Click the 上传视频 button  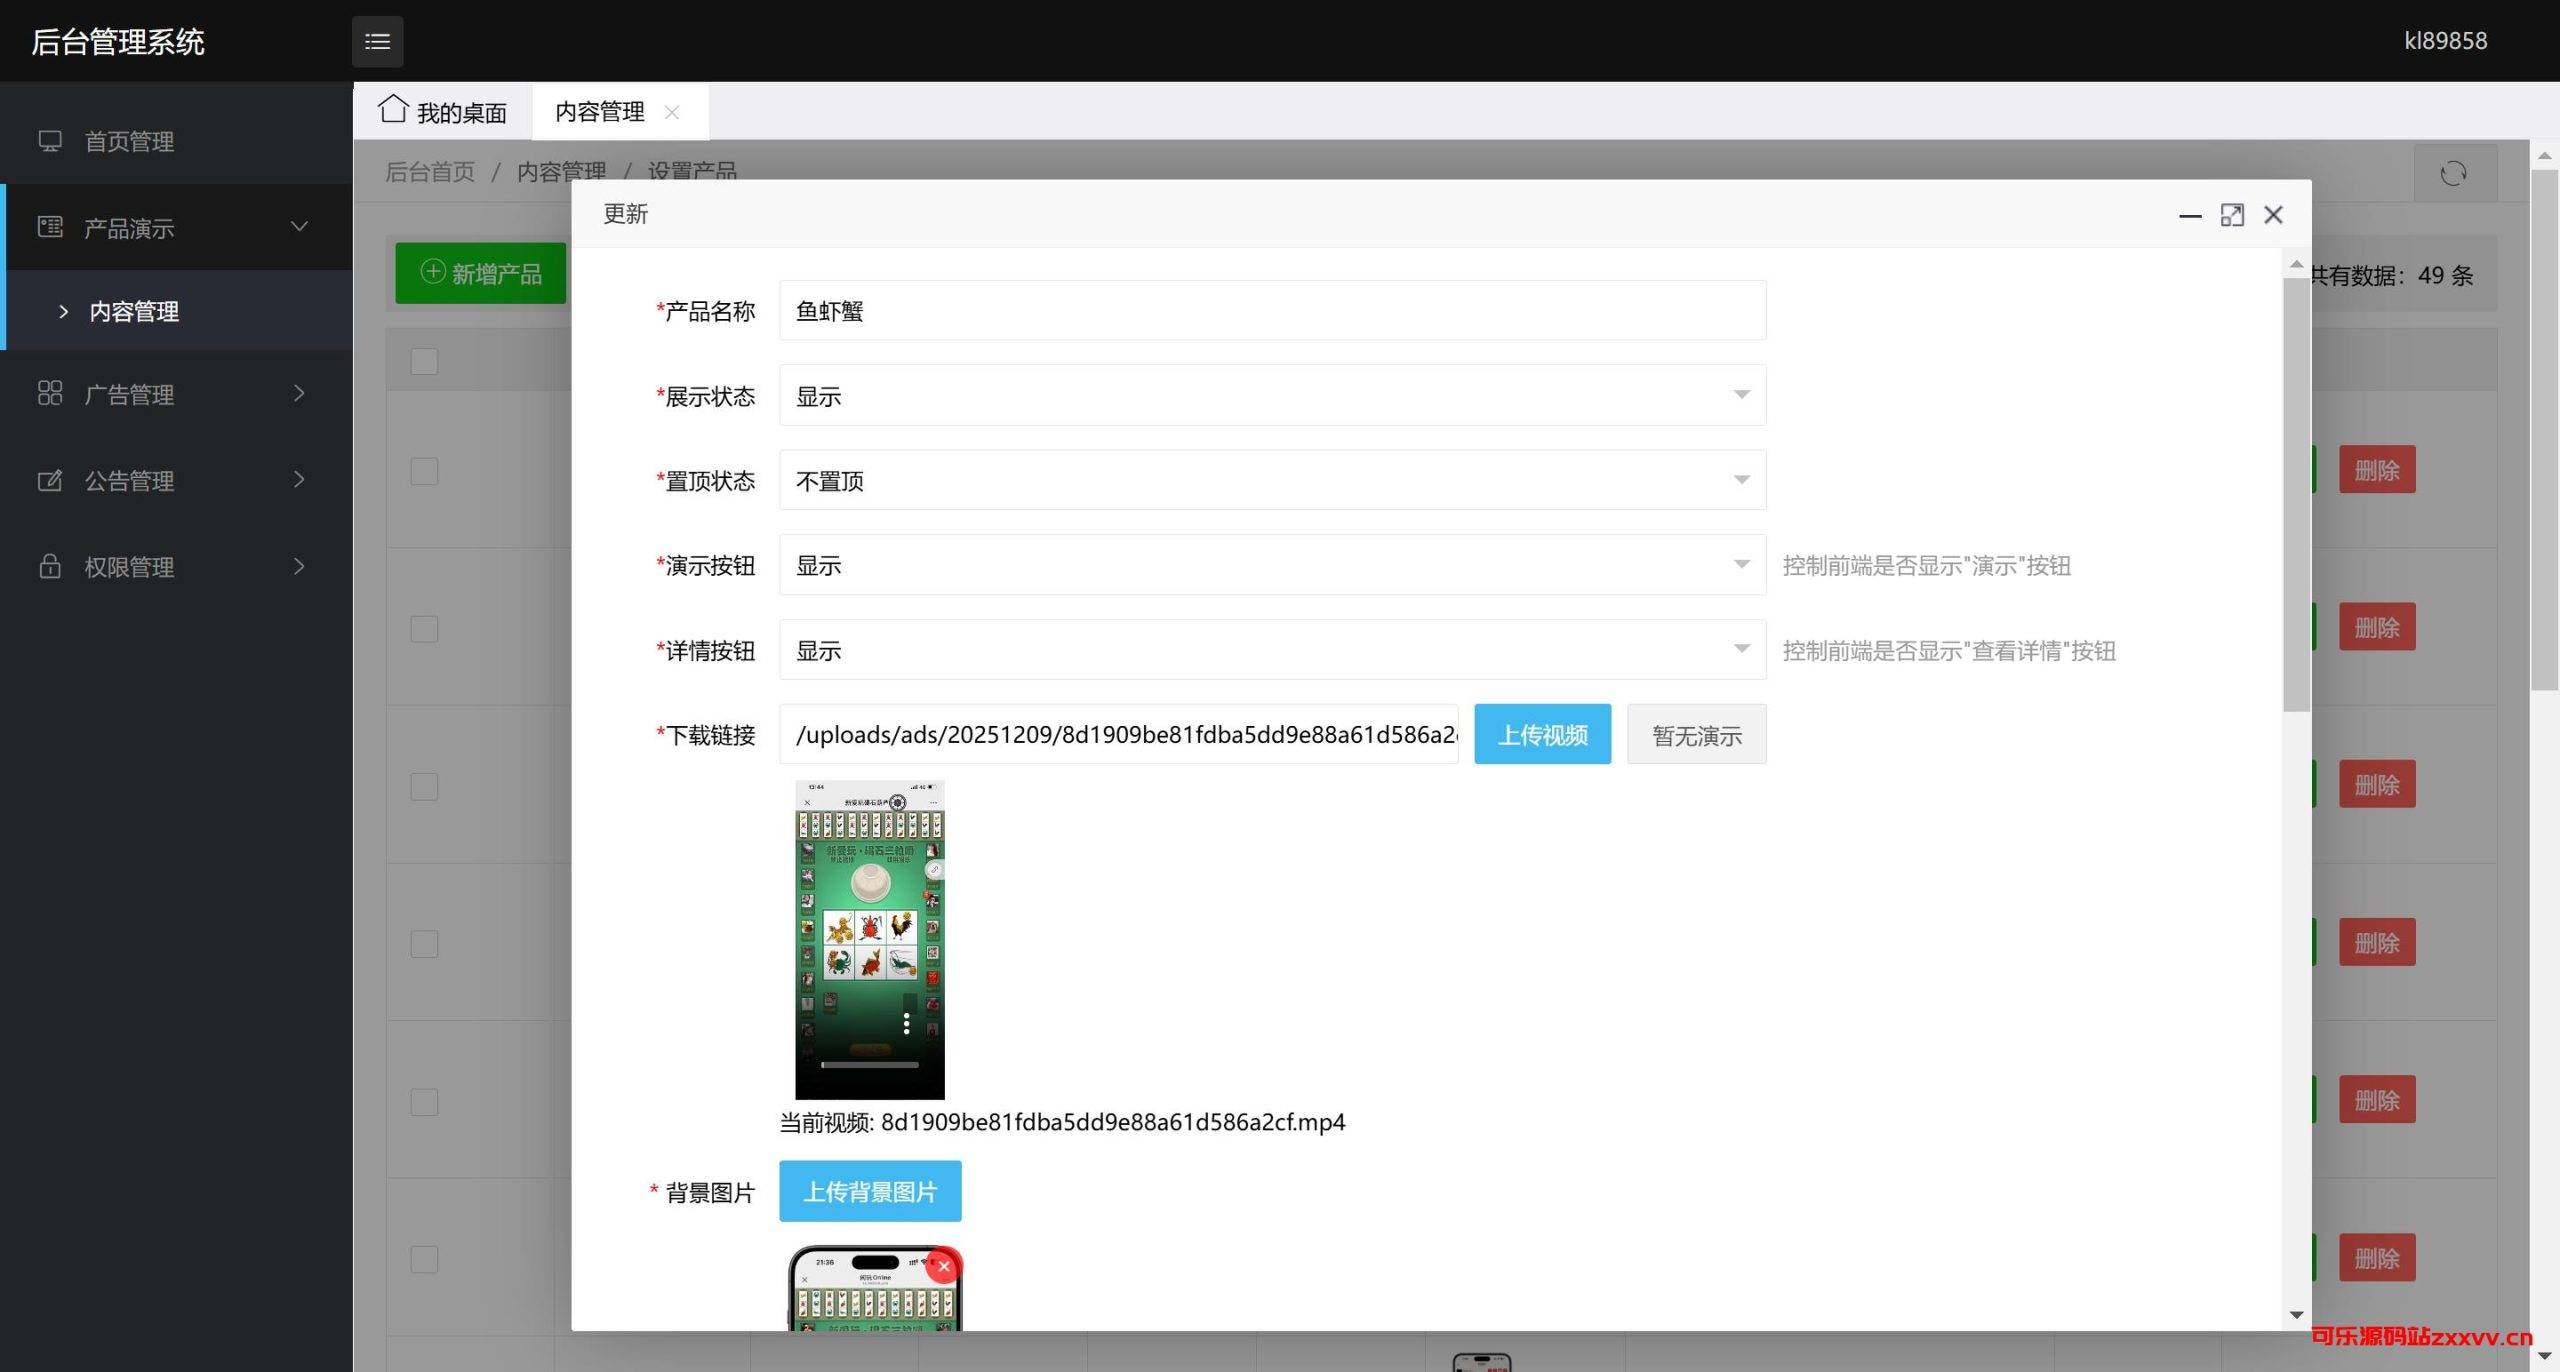[1542, 735]
